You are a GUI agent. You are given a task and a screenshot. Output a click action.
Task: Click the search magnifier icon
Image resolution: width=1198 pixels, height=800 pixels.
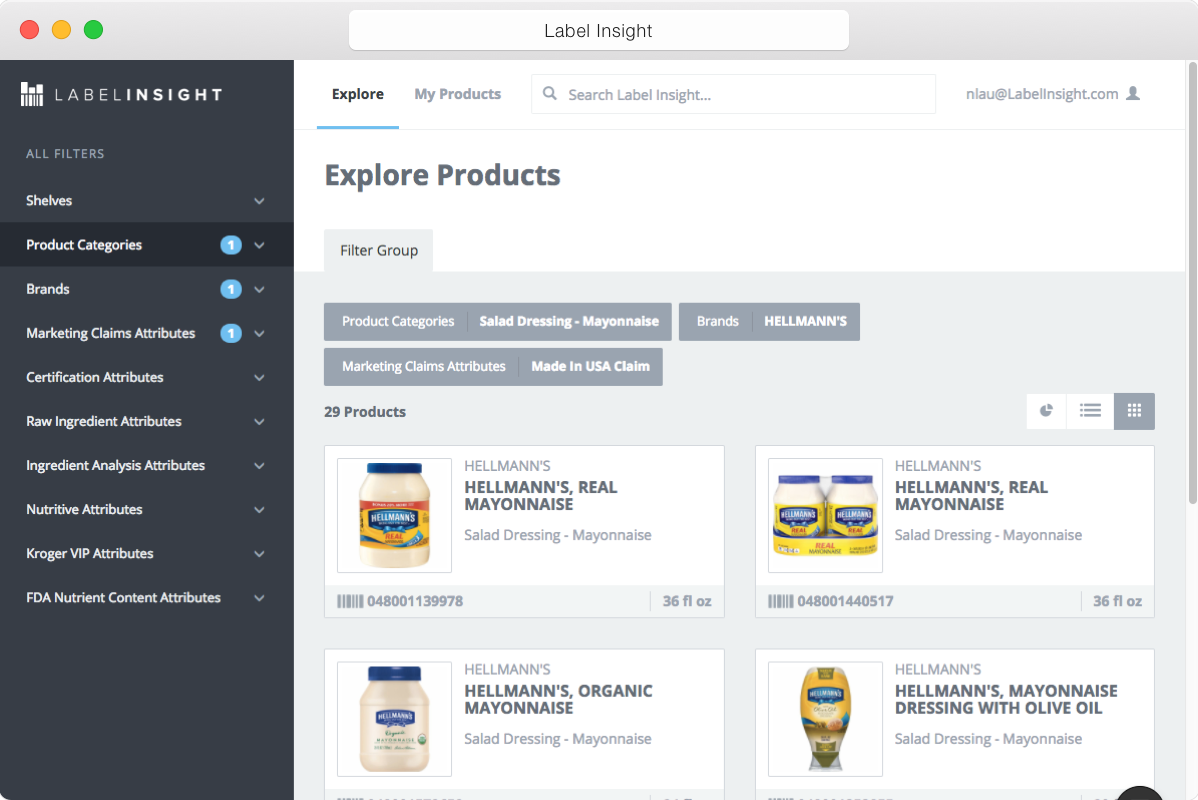549,93
